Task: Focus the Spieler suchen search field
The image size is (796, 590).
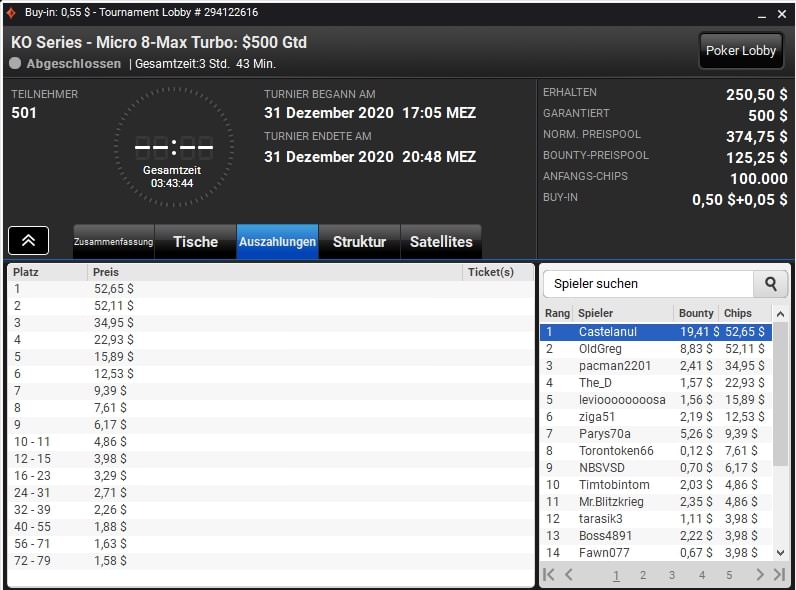Action: (x=647, y=284)
